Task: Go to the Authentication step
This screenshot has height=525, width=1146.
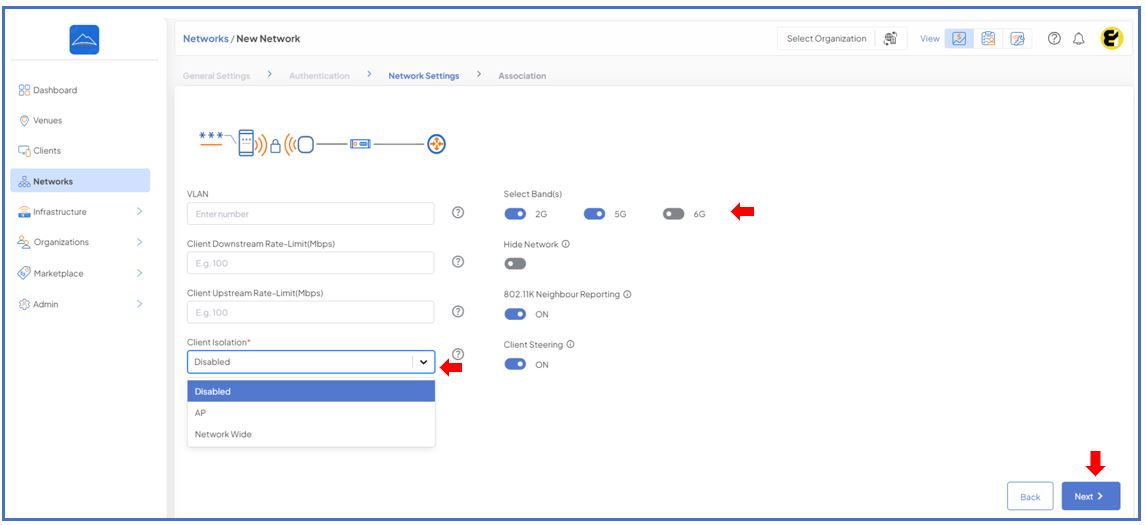Action: pyautogui.click(x=319, y=75)
